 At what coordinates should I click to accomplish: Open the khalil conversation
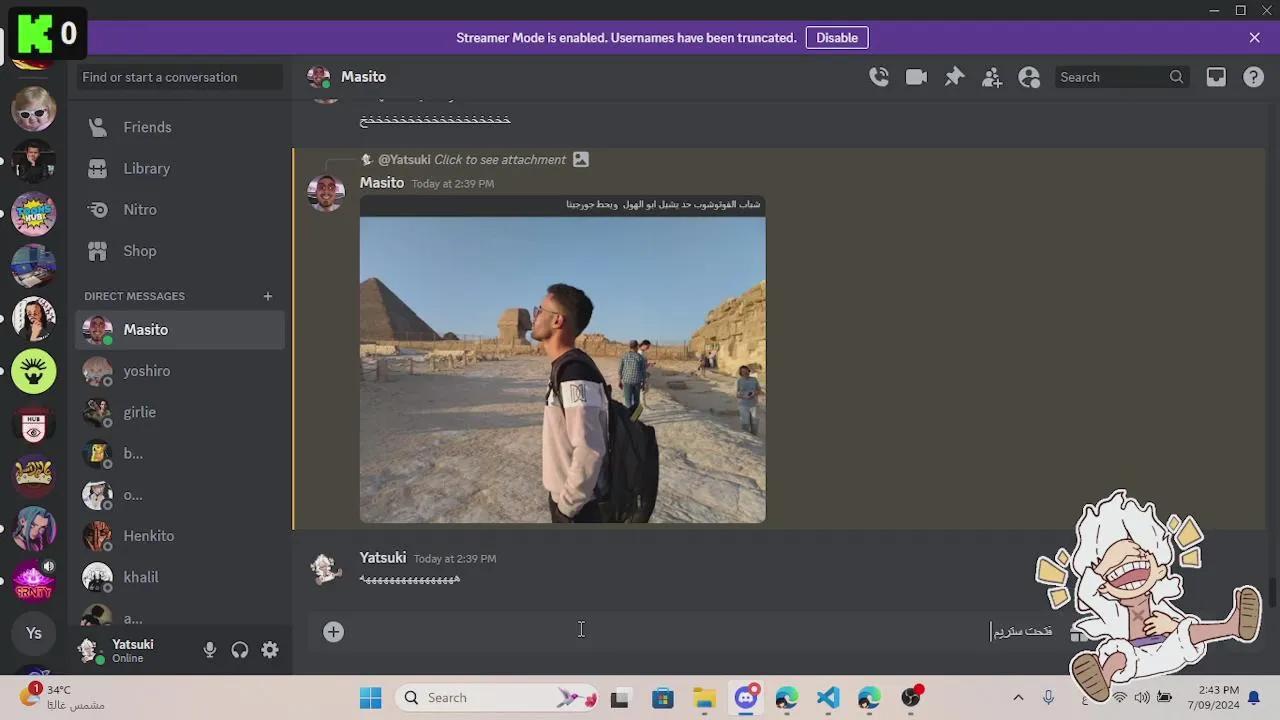(180, 577)
